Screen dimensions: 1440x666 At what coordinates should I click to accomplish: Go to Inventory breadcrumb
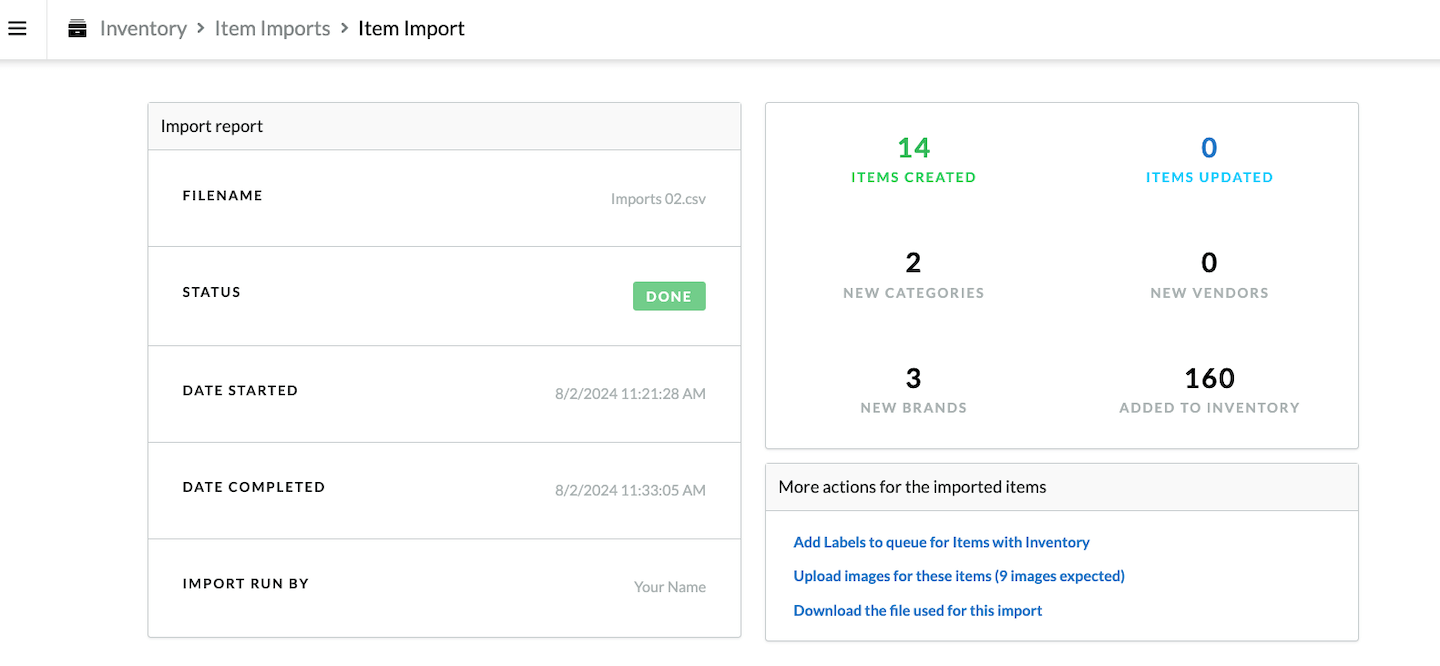pyautogui.click(x=143, y=29)
